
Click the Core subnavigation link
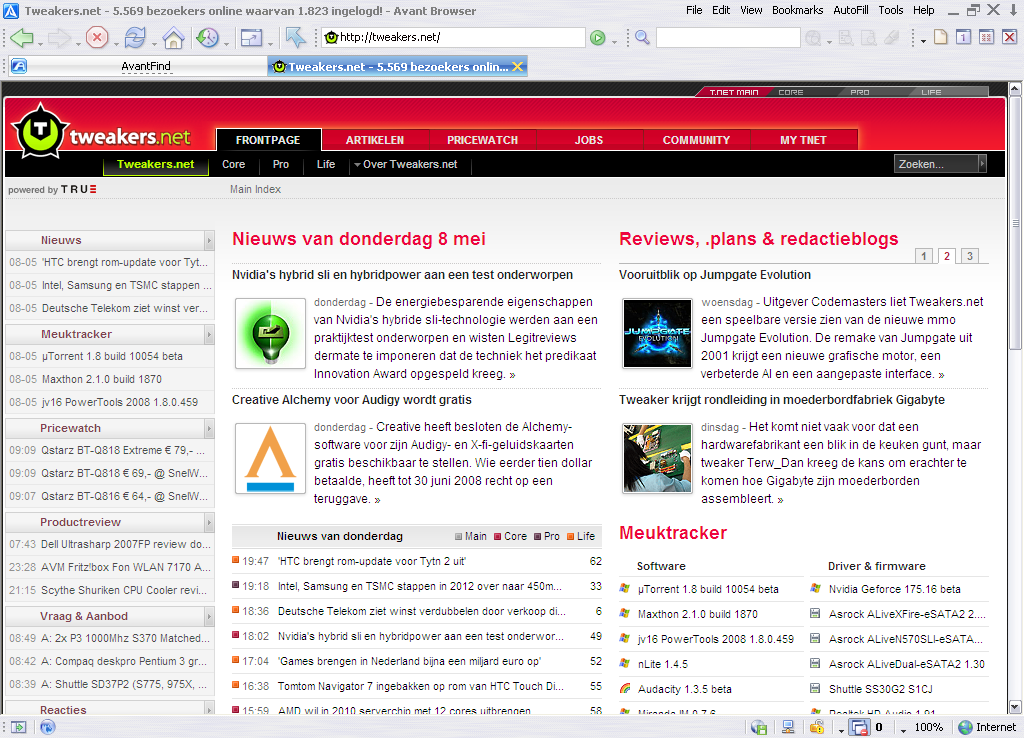pos(233,165)
